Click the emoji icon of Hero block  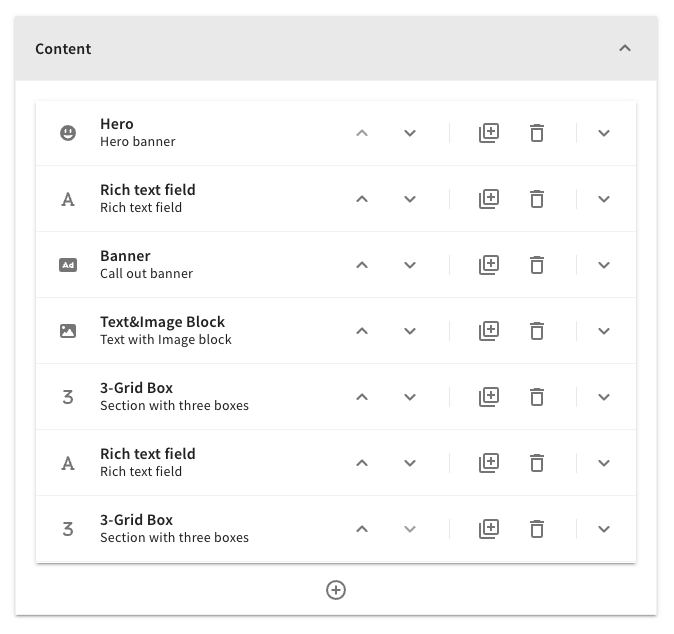tap(68, 133)
